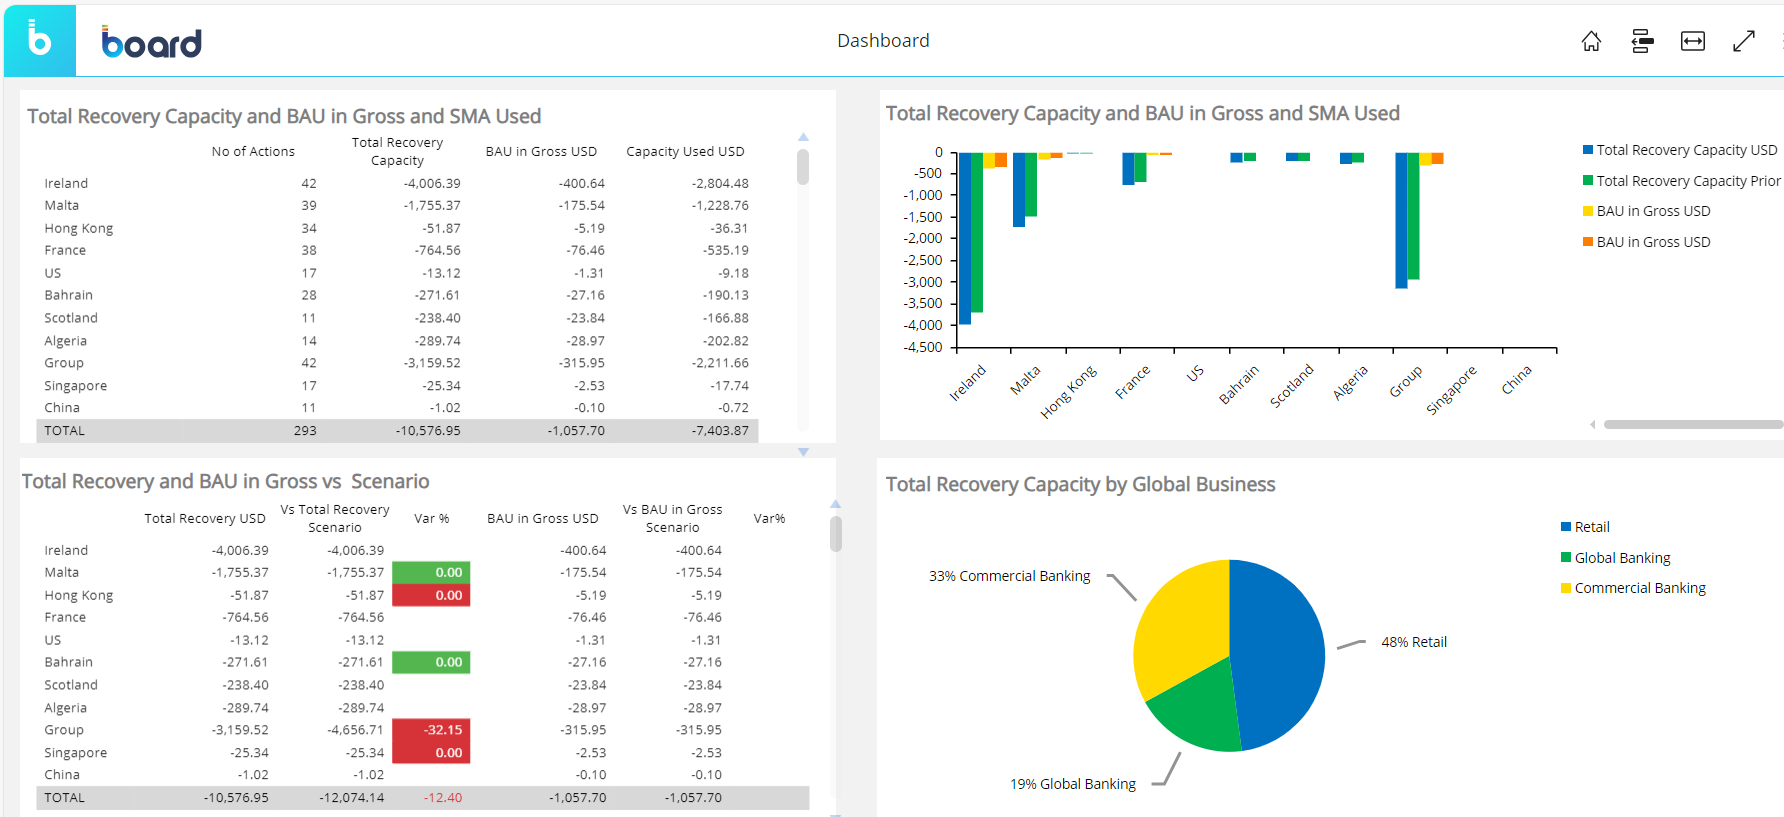Click the 'Var%' last column header

click(769, 519)
